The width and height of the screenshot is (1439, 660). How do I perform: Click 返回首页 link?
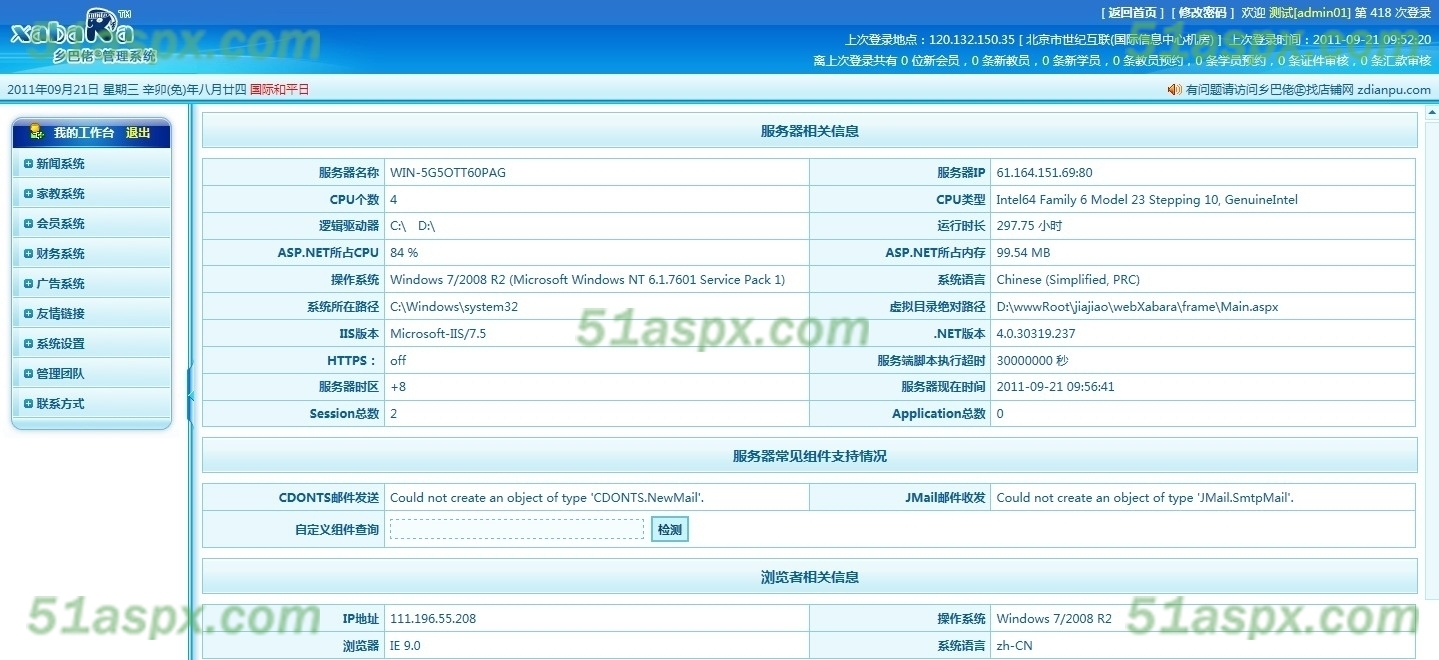[x=1133, y=13]
